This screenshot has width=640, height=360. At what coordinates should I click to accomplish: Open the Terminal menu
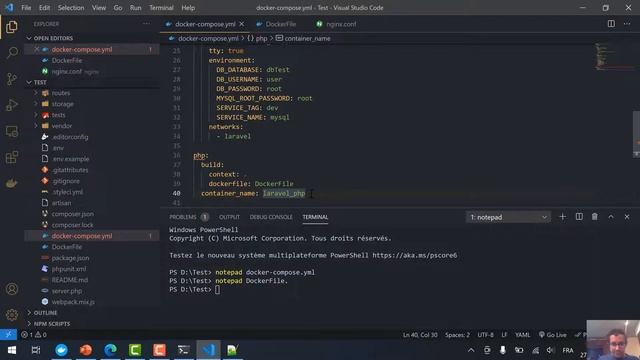(x=161, y=8)
